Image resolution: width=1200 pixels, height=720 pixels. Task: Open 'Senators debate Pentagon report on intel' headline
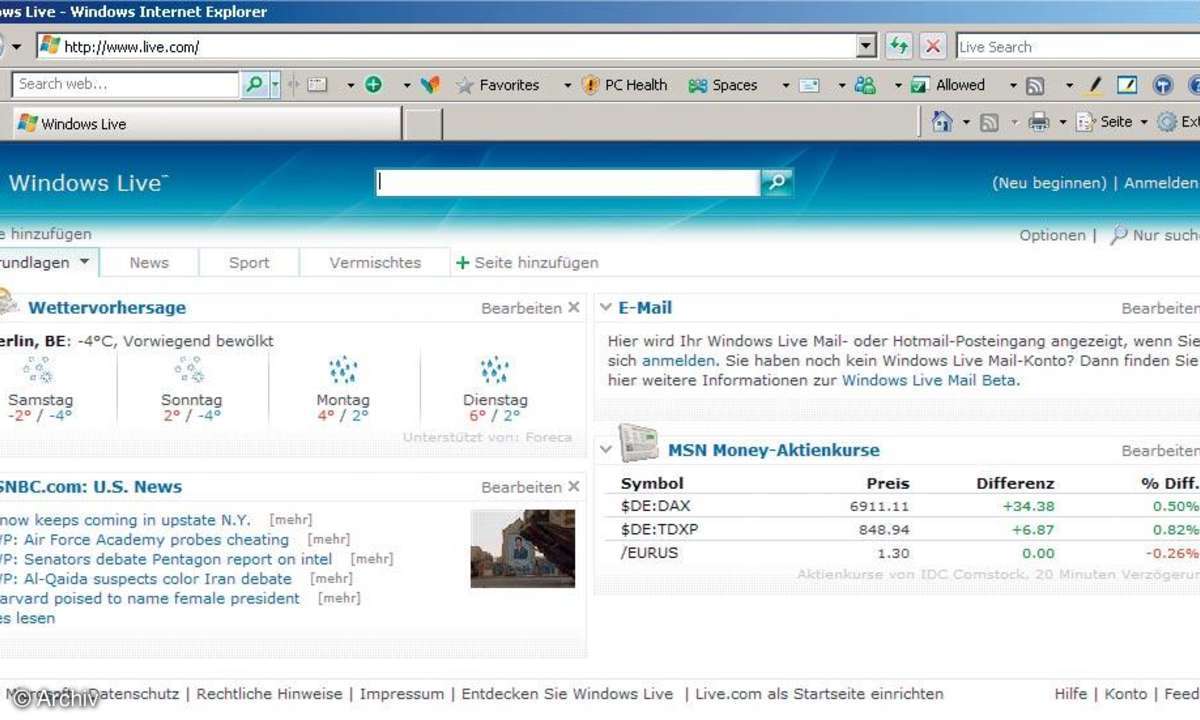tap(178, 559)
